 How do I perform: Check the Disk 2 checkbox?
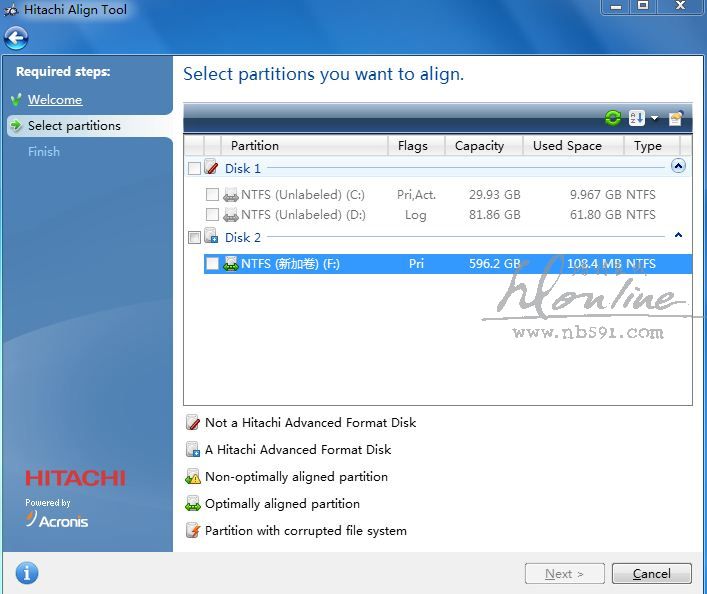194,237
